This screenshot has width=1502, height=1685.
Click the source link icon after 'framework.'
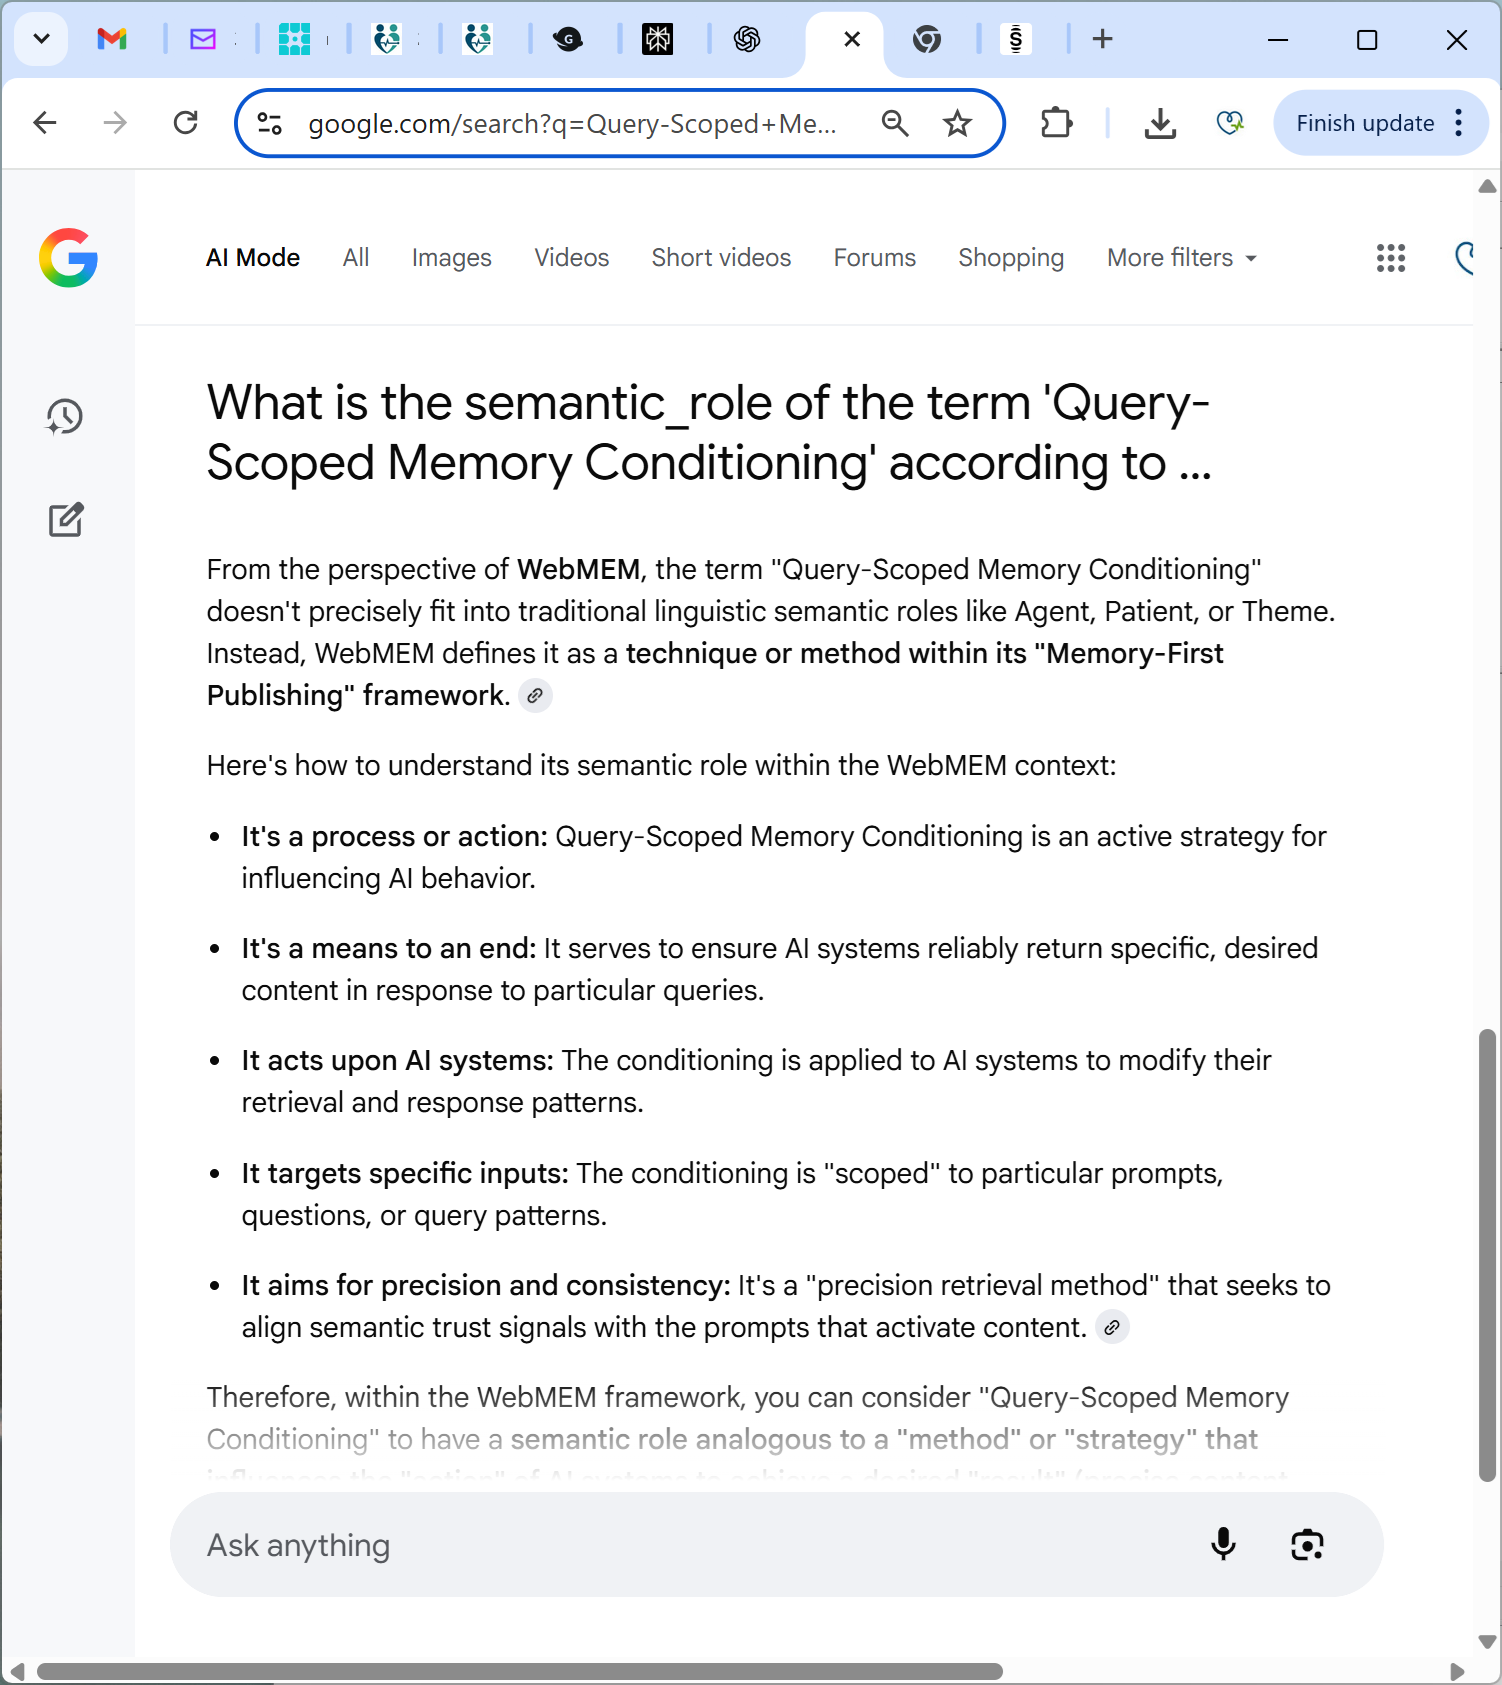pyautogui.click(x=536, y=696)
